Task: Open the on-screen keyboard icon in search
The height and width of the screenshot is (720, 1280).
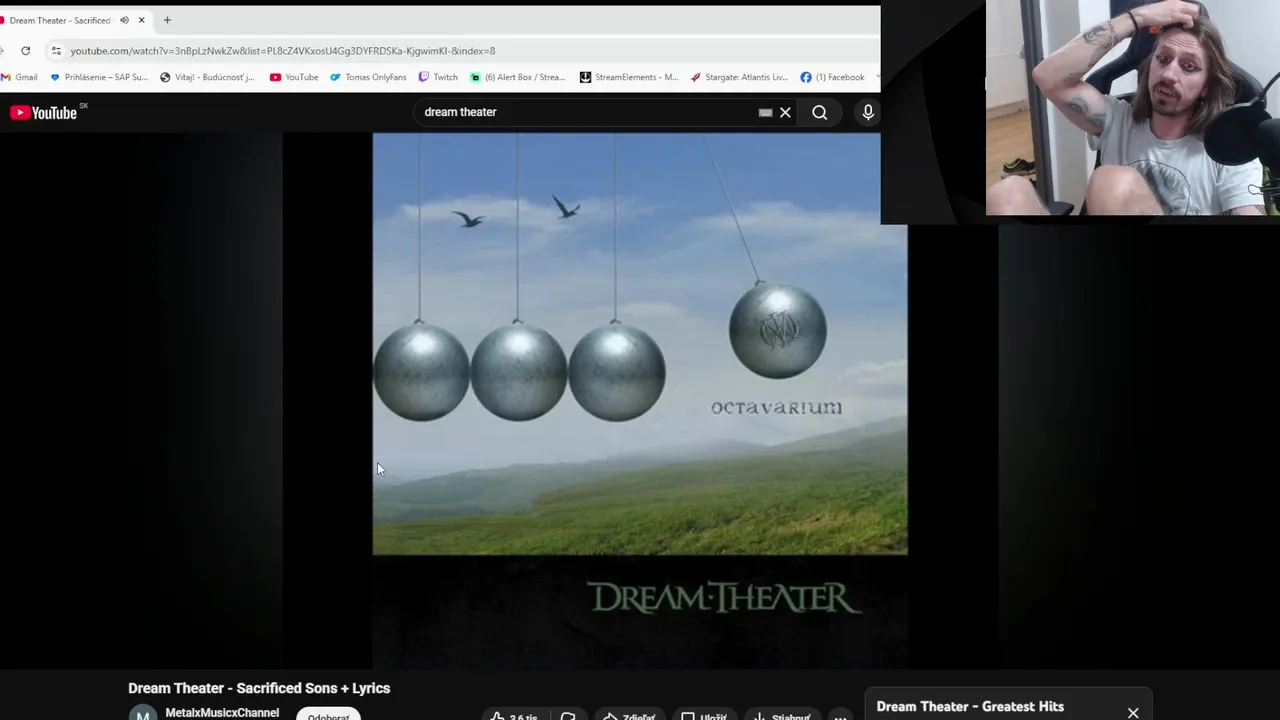Action: [765, 112]
